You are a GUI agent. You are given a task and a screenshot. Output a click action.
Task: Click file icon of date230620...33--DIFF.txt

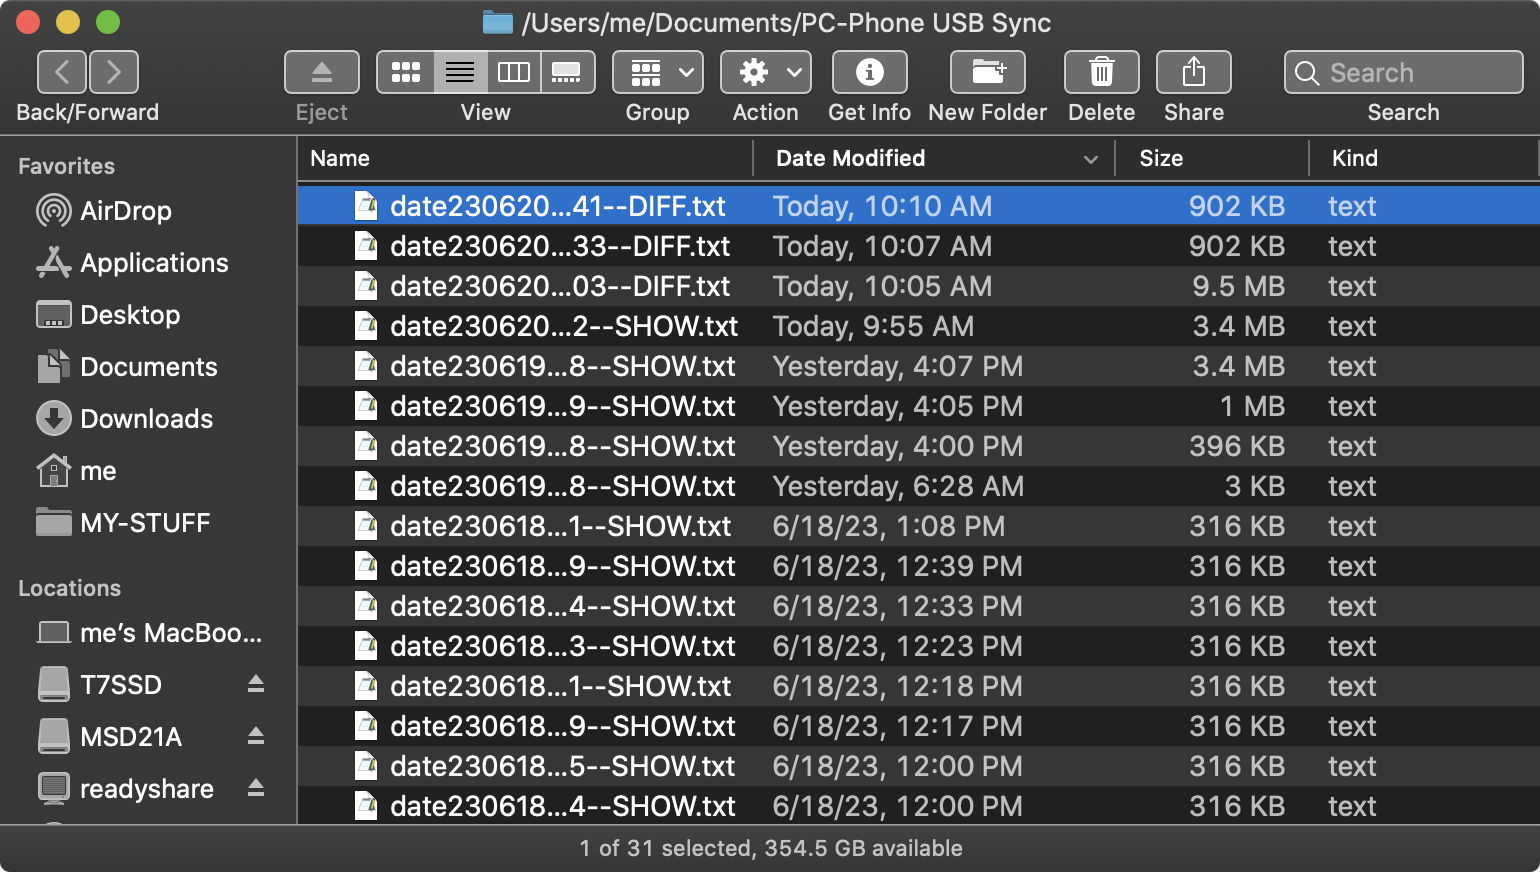[x=367, y=246]
